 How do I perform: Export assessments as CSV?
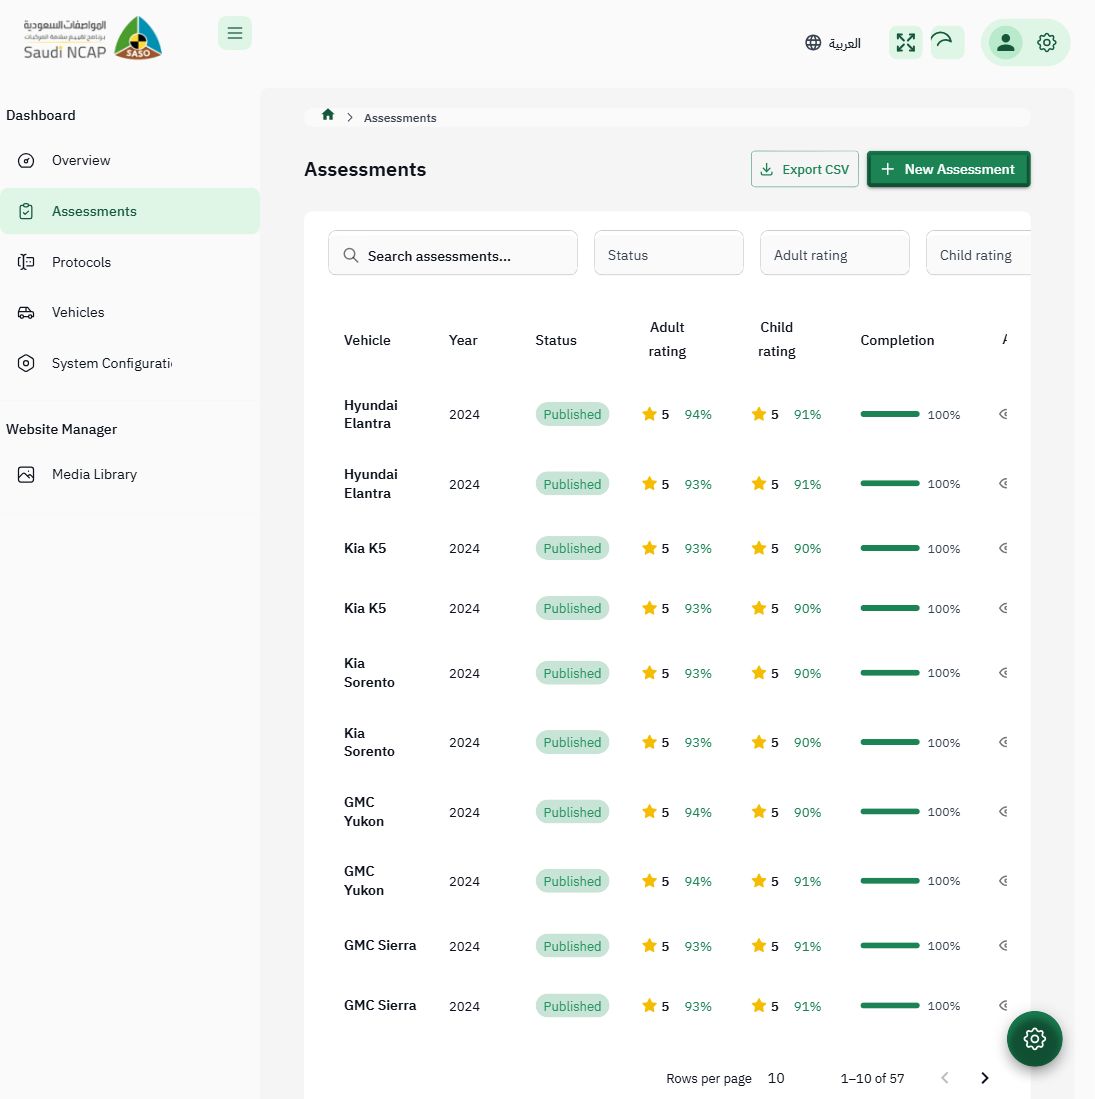coord(804,169)
